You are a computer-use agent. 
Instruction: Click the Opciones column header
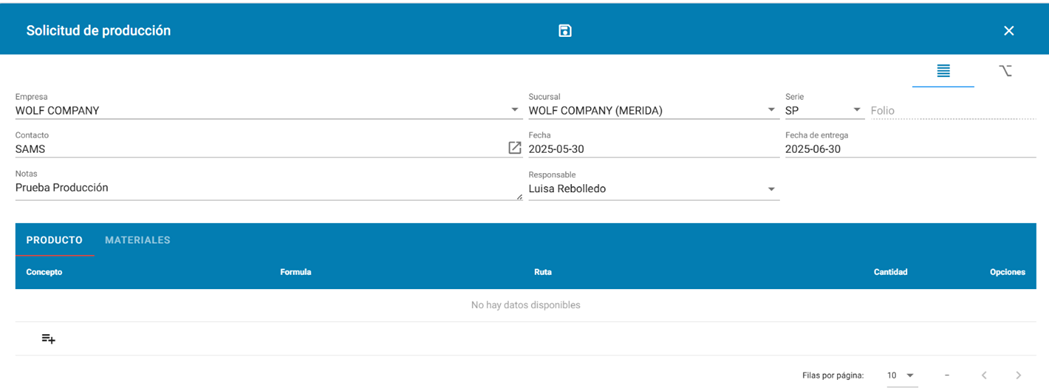1008,273
